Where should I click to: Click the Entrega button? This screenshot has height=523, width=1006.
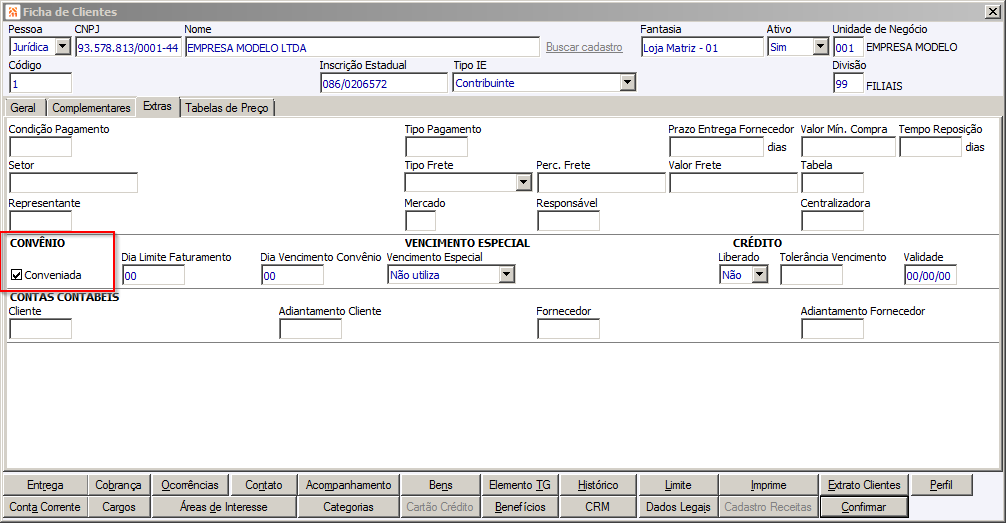click(x=45, y=485)
